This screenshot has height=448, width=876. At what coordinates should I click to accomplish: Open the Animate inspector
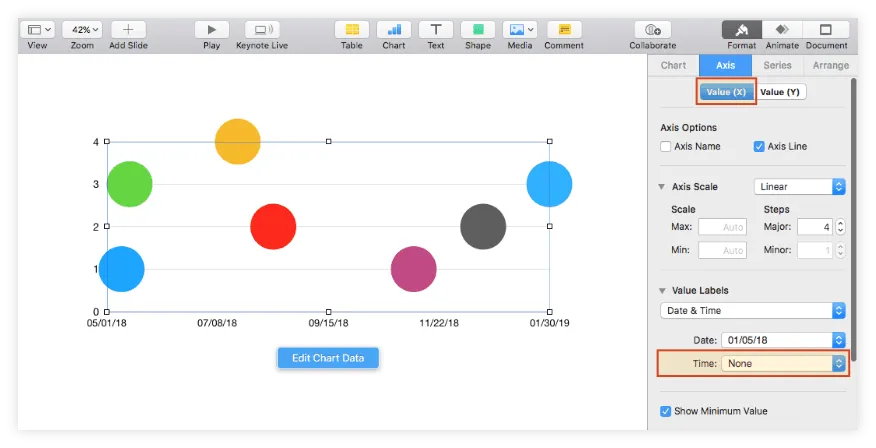point(782,30)
